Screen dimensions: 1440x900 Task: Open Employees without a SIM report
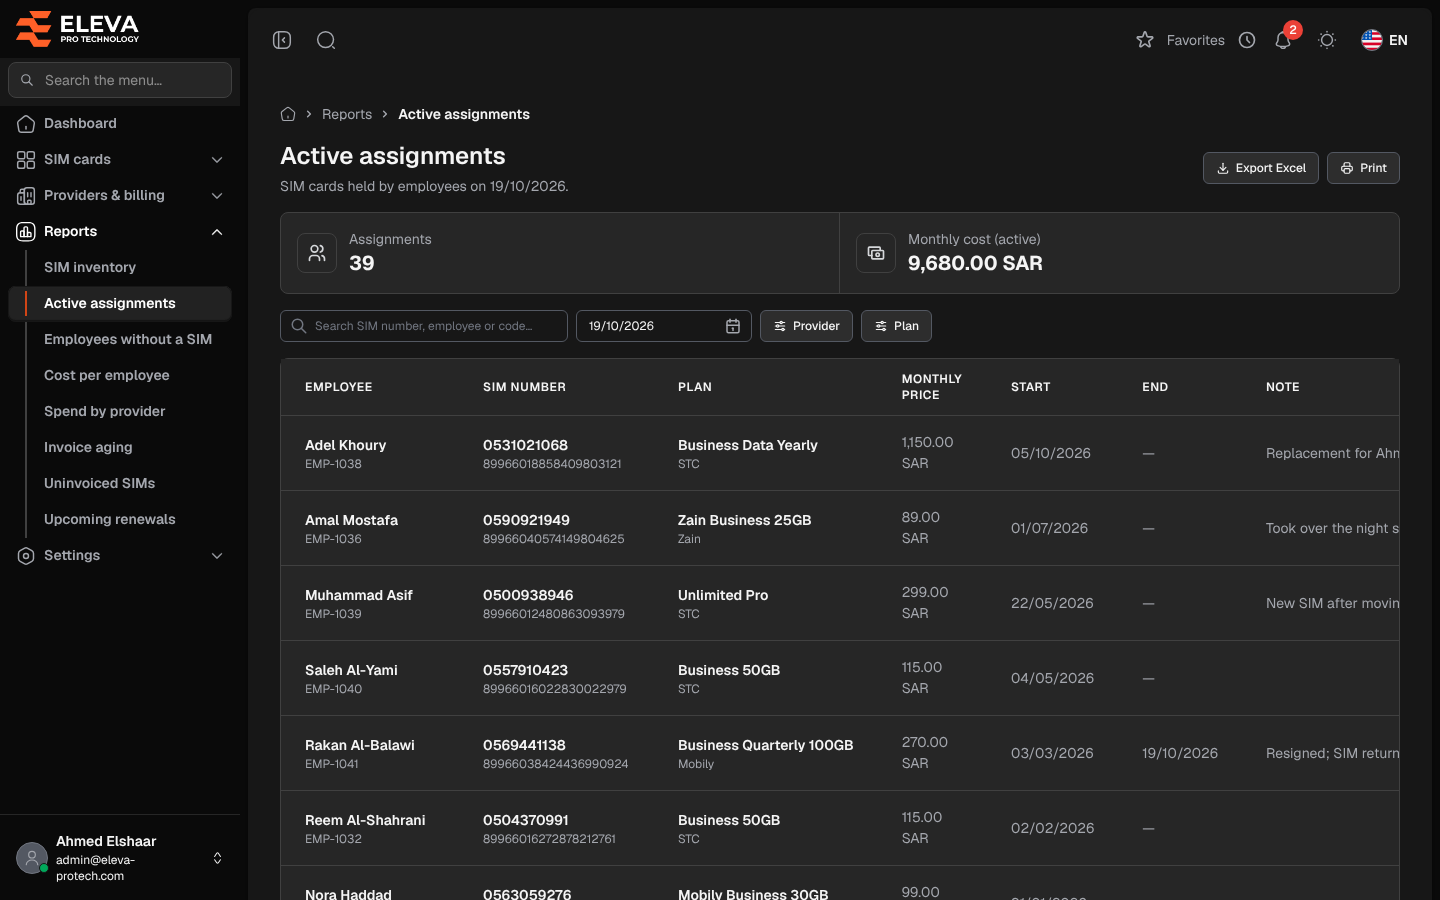[128, 339]
